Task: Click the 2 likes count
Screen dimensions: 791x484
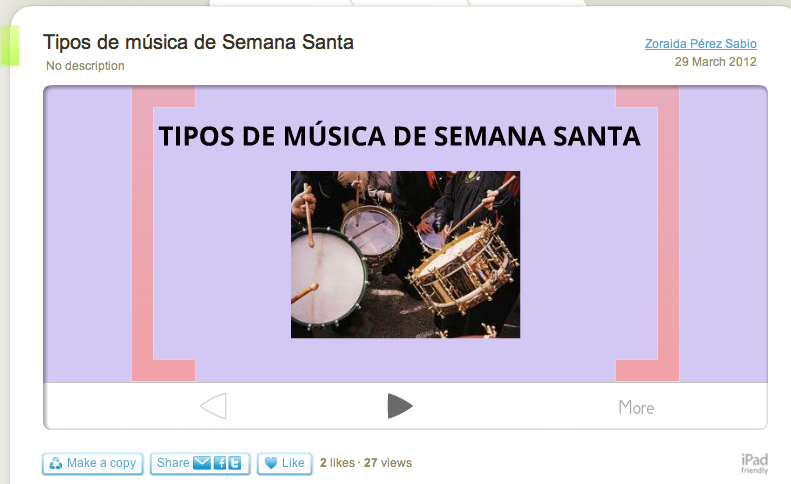Action: click(337, 463)
